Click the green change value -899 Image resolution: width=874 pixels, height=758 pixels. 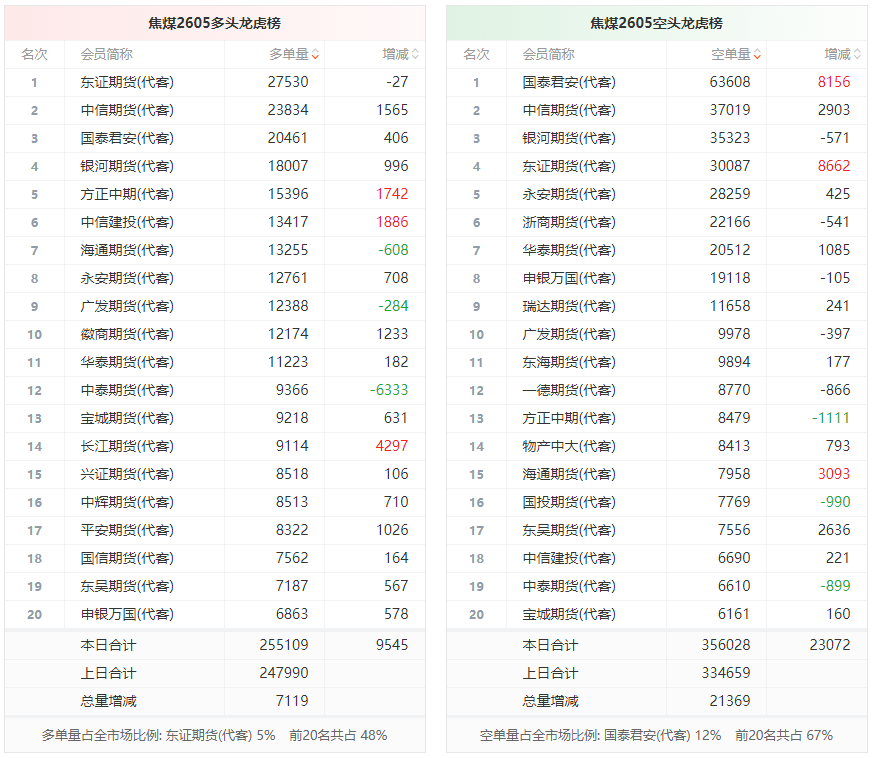(x=835, y=586)
